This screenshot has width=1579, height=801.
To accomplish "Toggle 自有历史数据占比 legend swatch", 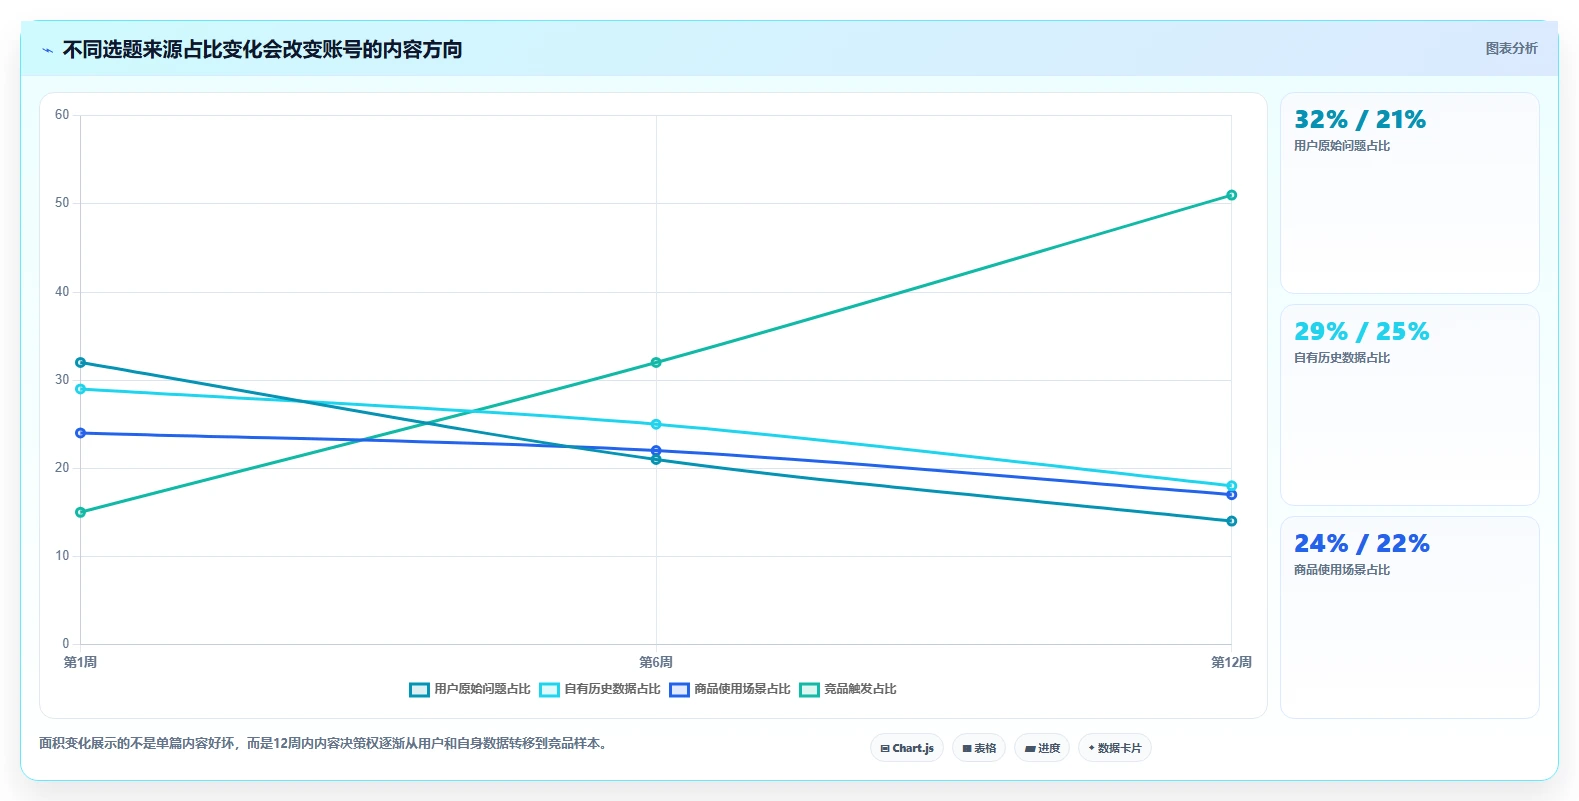I will pos(549,689).
